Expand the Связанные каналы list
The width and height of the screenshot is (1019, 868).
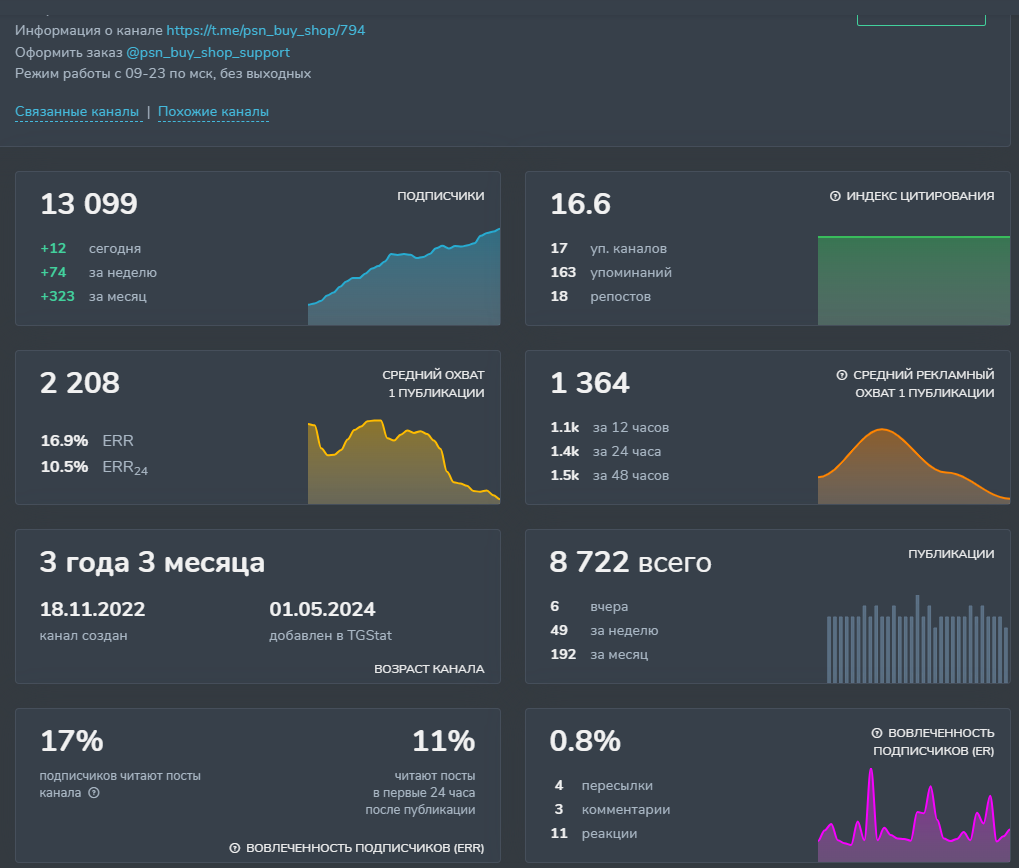click(x=77, y=112)
